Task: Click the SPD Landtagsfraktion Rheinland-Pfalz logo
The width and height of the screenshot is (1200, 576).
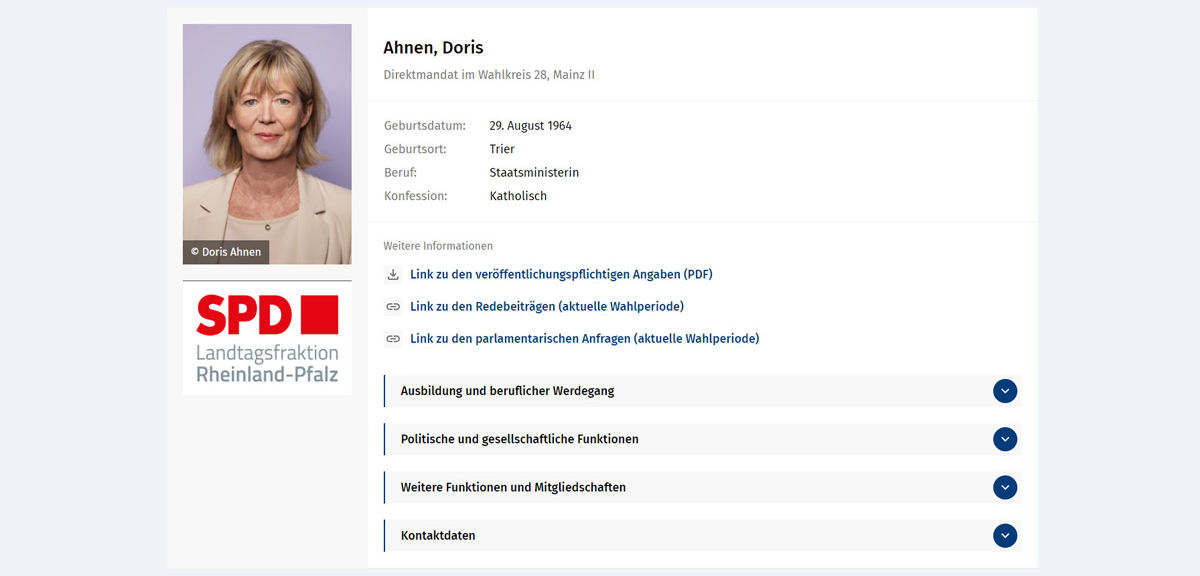Action: tap(267, 339)
